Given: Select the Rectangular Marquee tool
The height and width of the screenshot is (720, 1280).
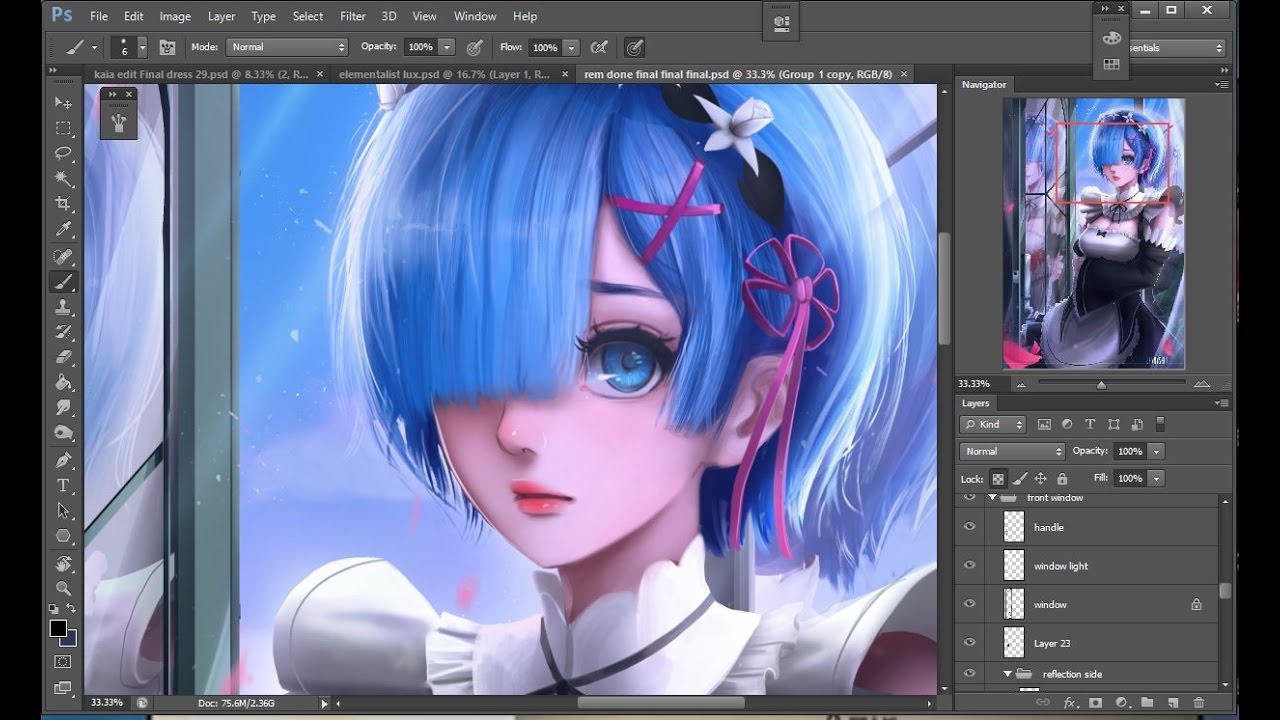Looking at the screenshot, I should click(x=63, y=129).
